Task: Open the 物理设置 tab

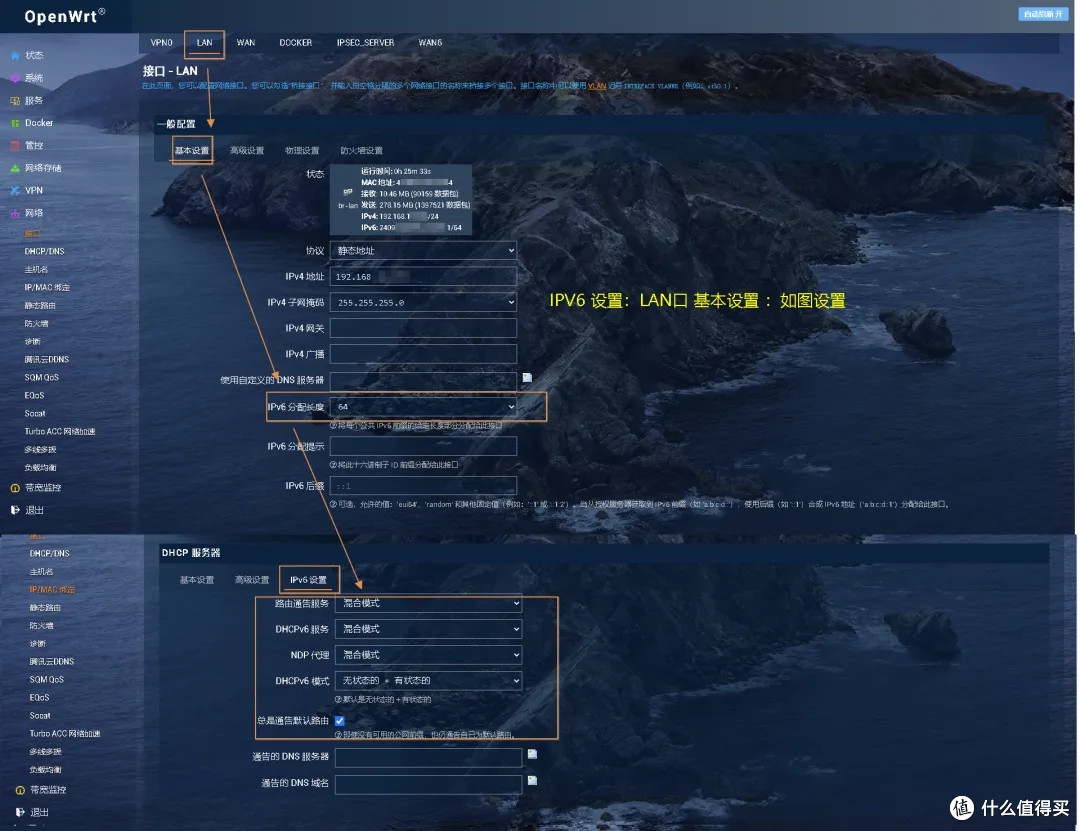Action: point(302,151)
